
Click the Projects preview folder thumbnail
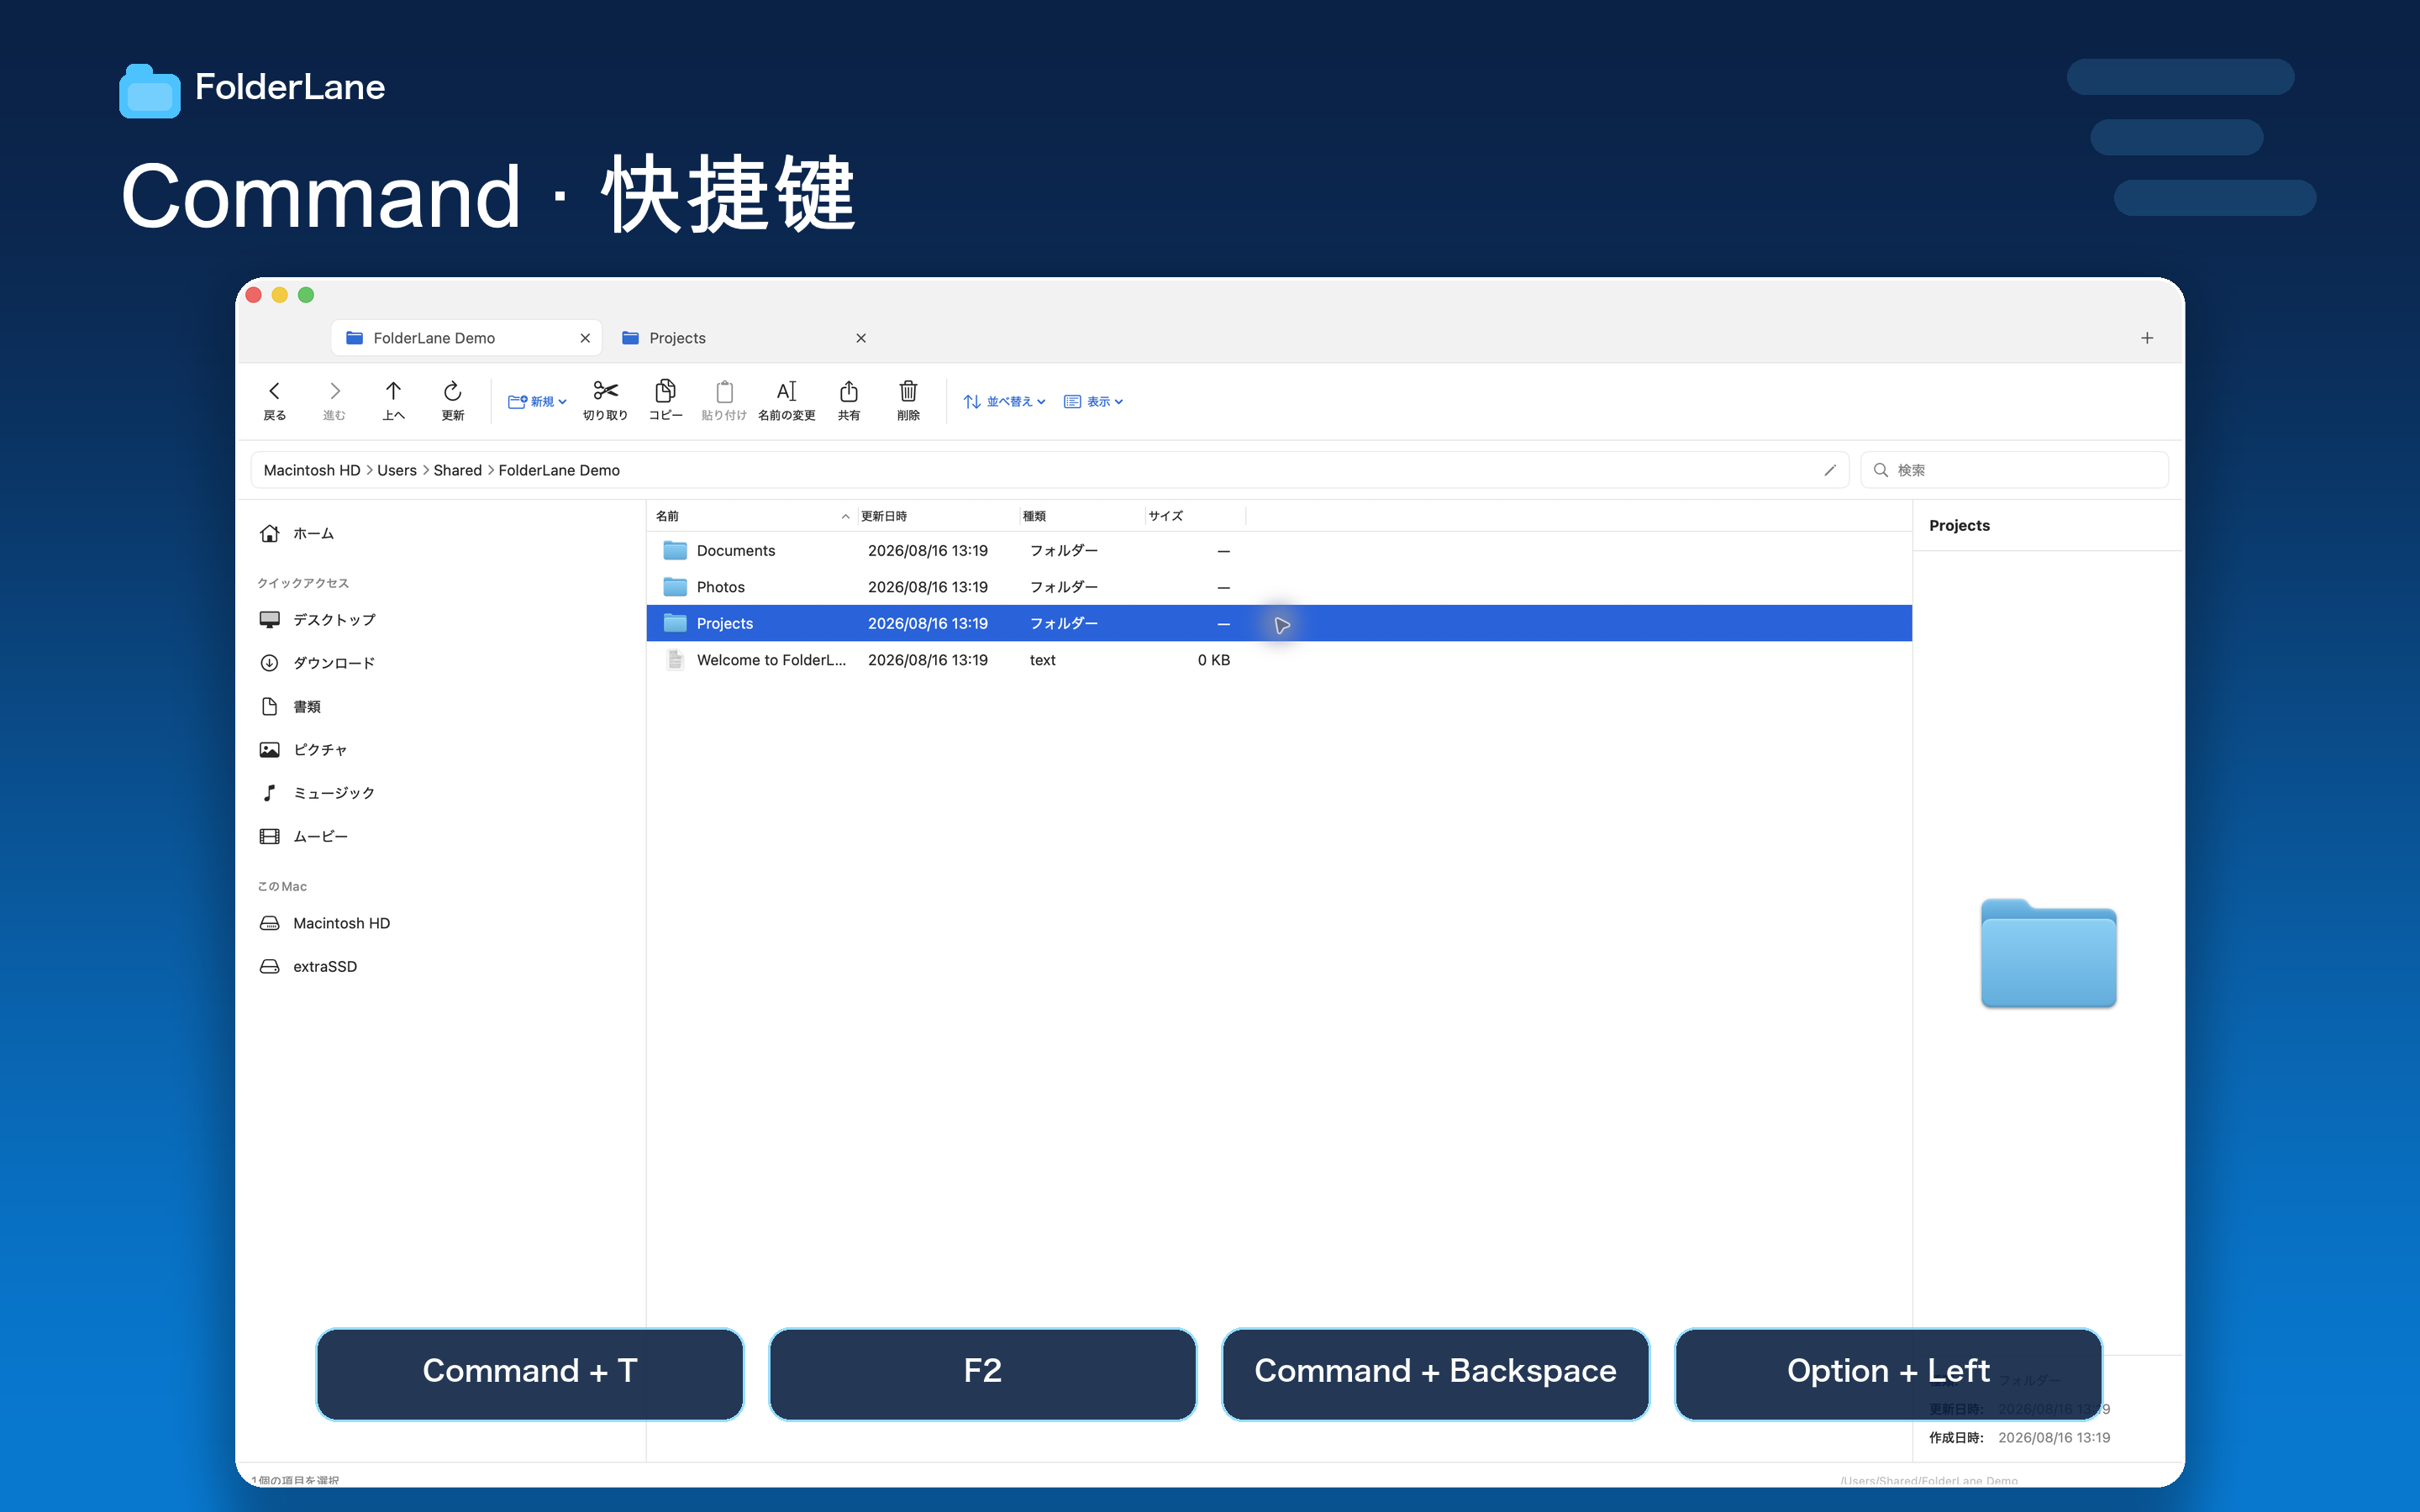2048,953
